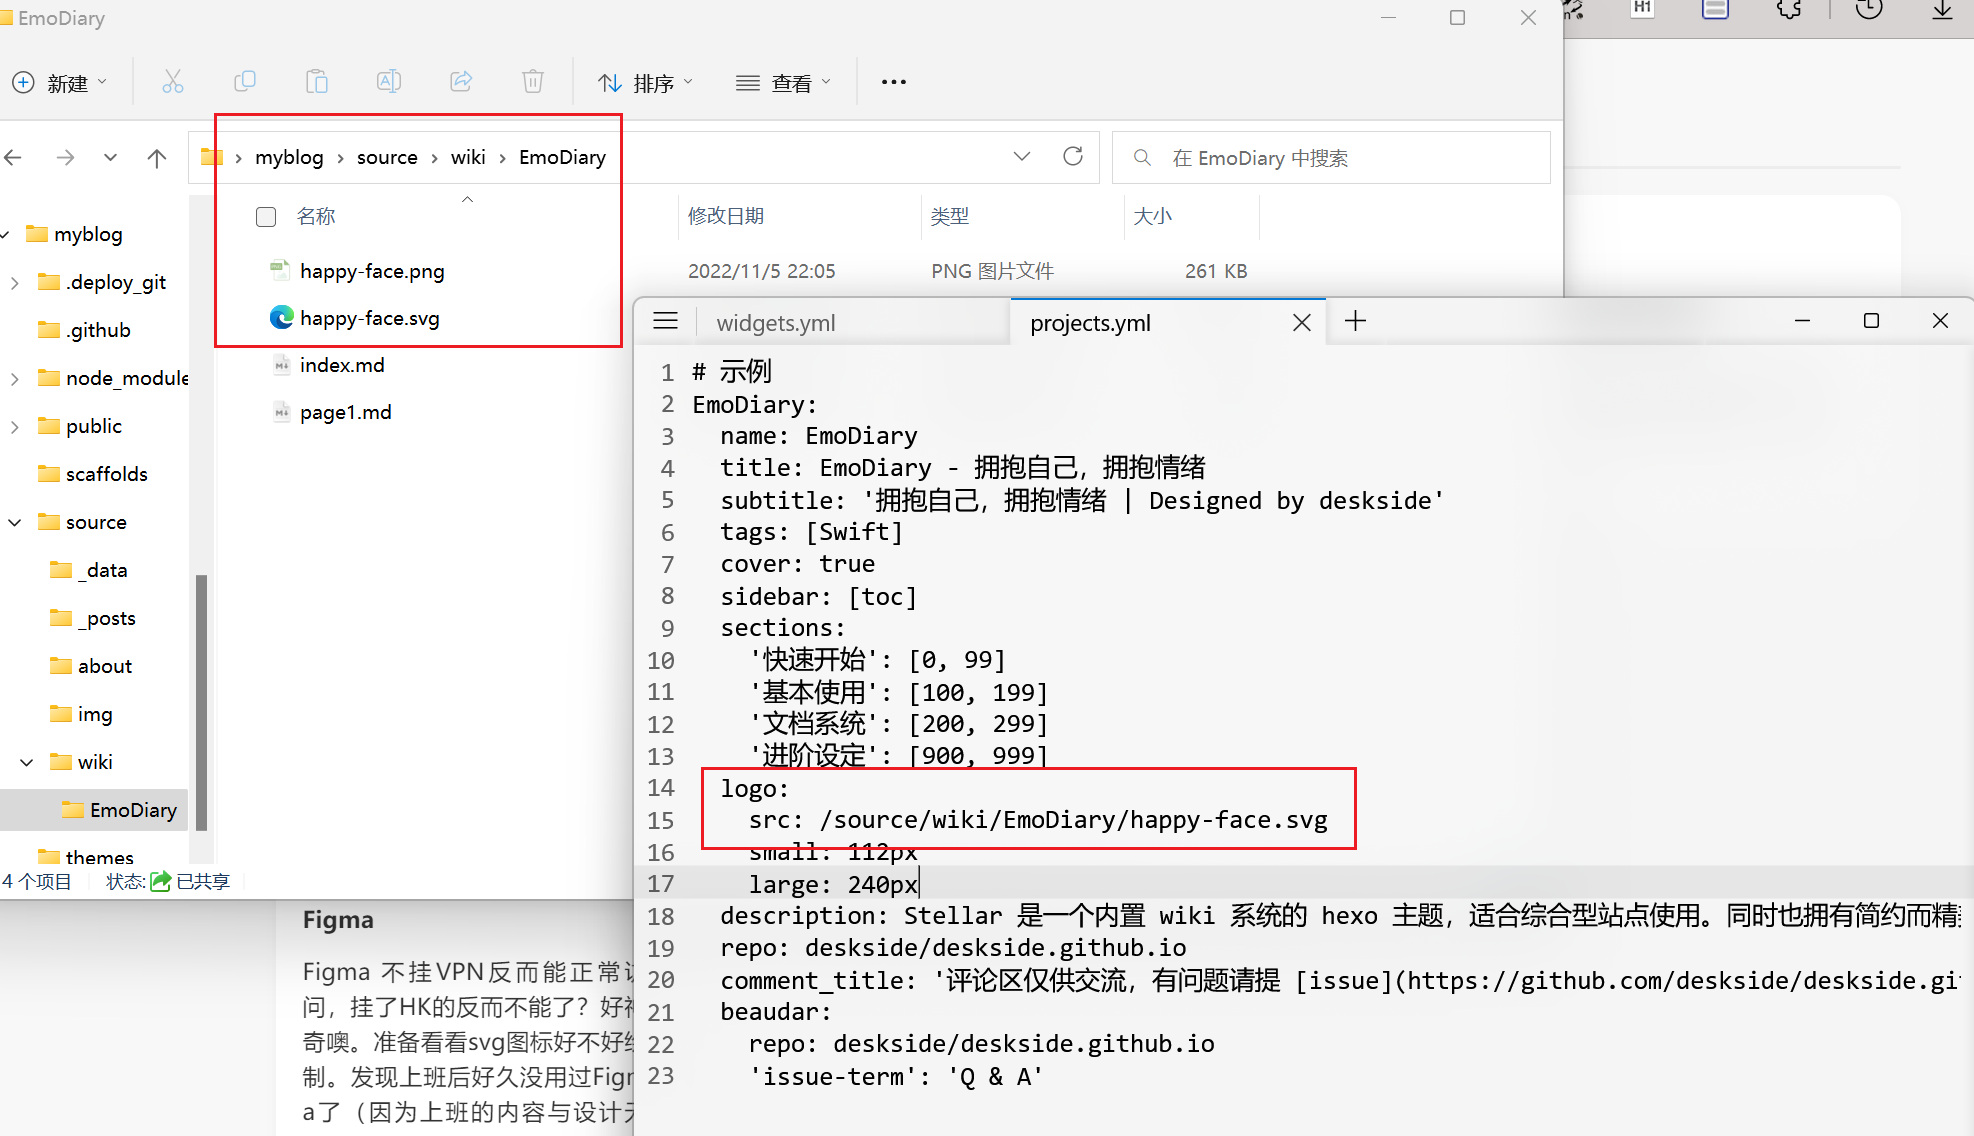The image size is (1974, 1136).
Task: Click the source breadcrumb segment
Action: tap(387, 157)
